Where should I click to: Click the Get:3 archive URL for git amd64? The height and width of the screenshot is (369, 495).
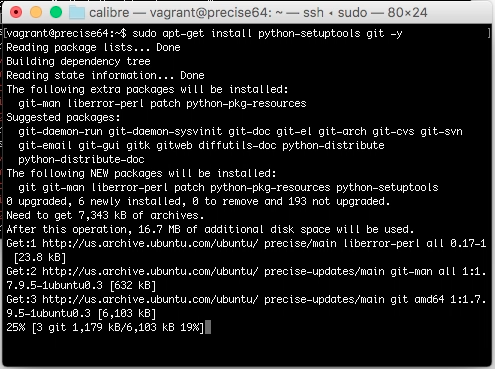point(150,299)
